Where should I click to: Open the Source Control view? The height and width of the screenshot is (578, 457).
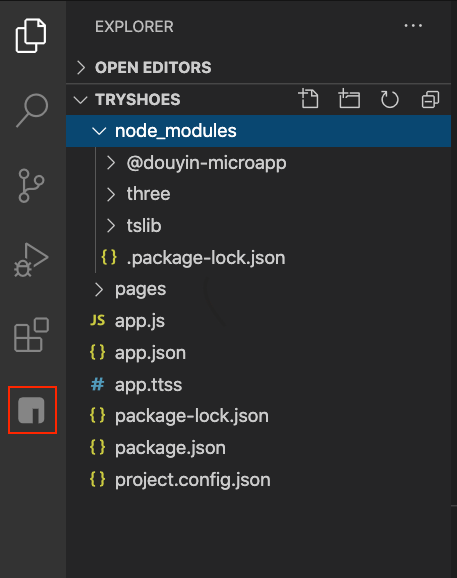click(x=31, y=186)
